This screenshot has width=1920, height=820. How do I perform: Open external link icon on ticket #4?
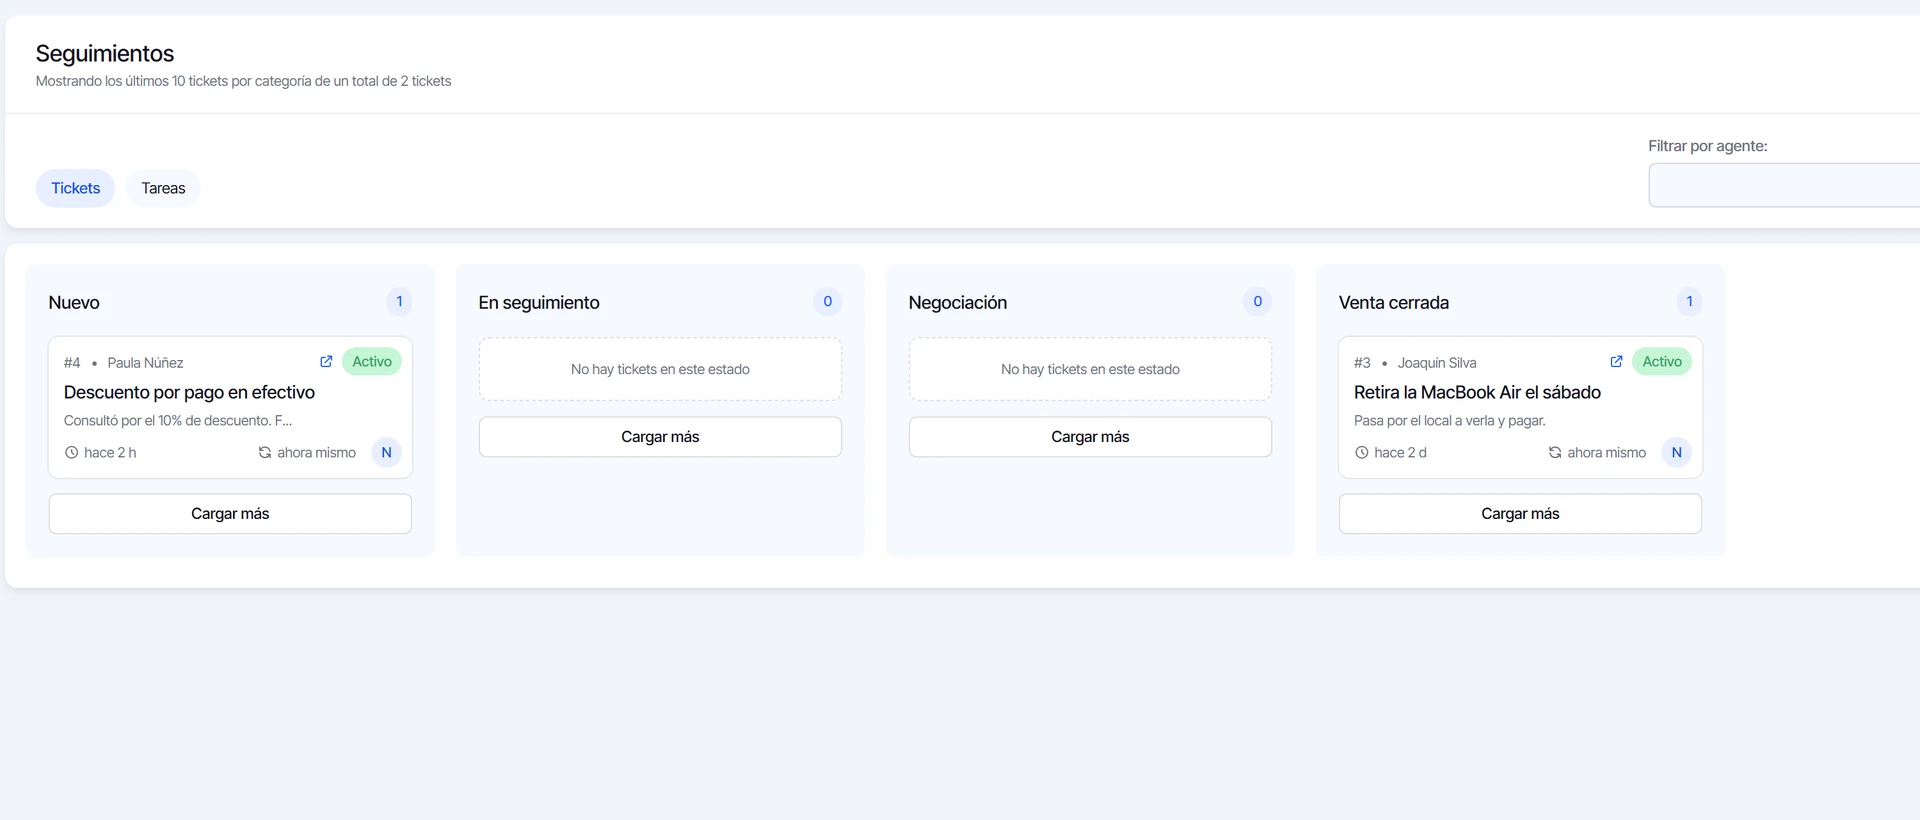click(326, 362)
